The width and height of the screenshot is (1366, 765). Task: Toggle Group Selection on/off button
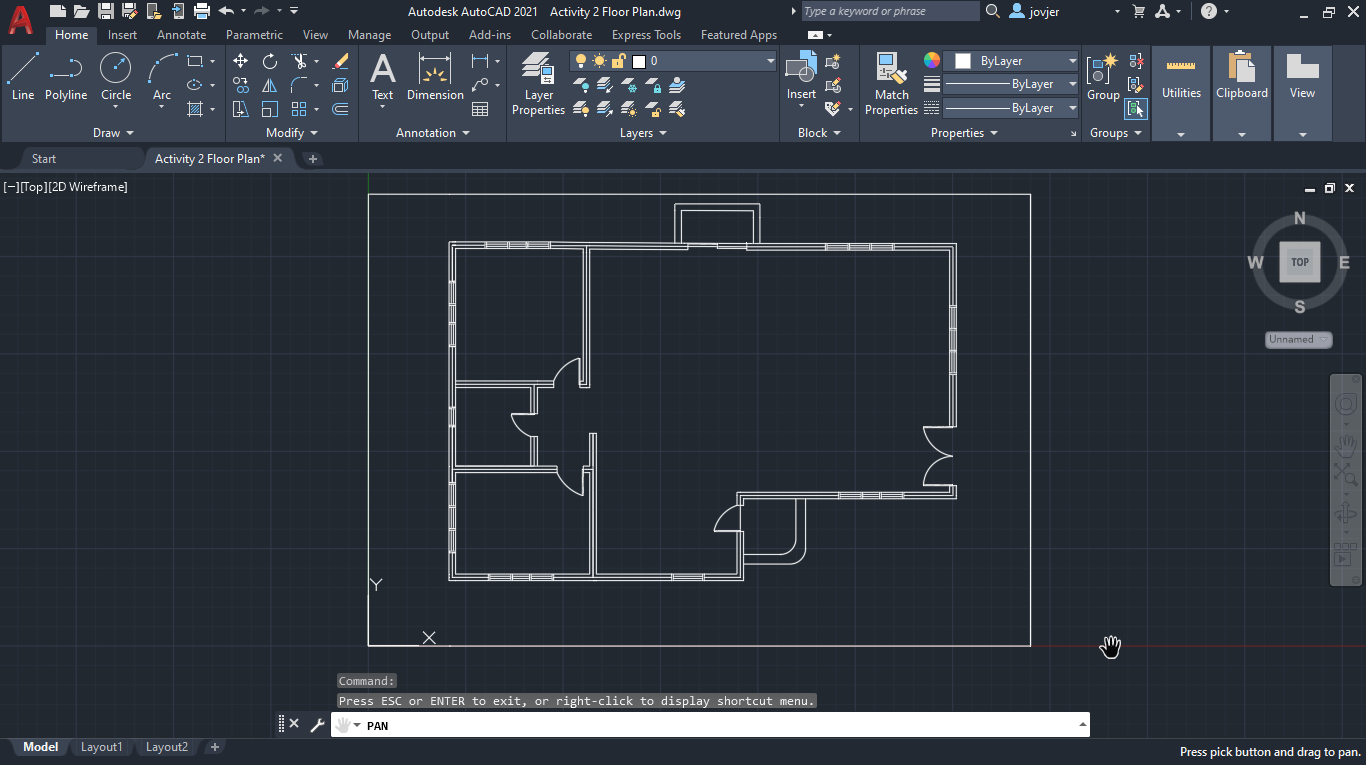pyautogui.click(x=1135, y=109)
